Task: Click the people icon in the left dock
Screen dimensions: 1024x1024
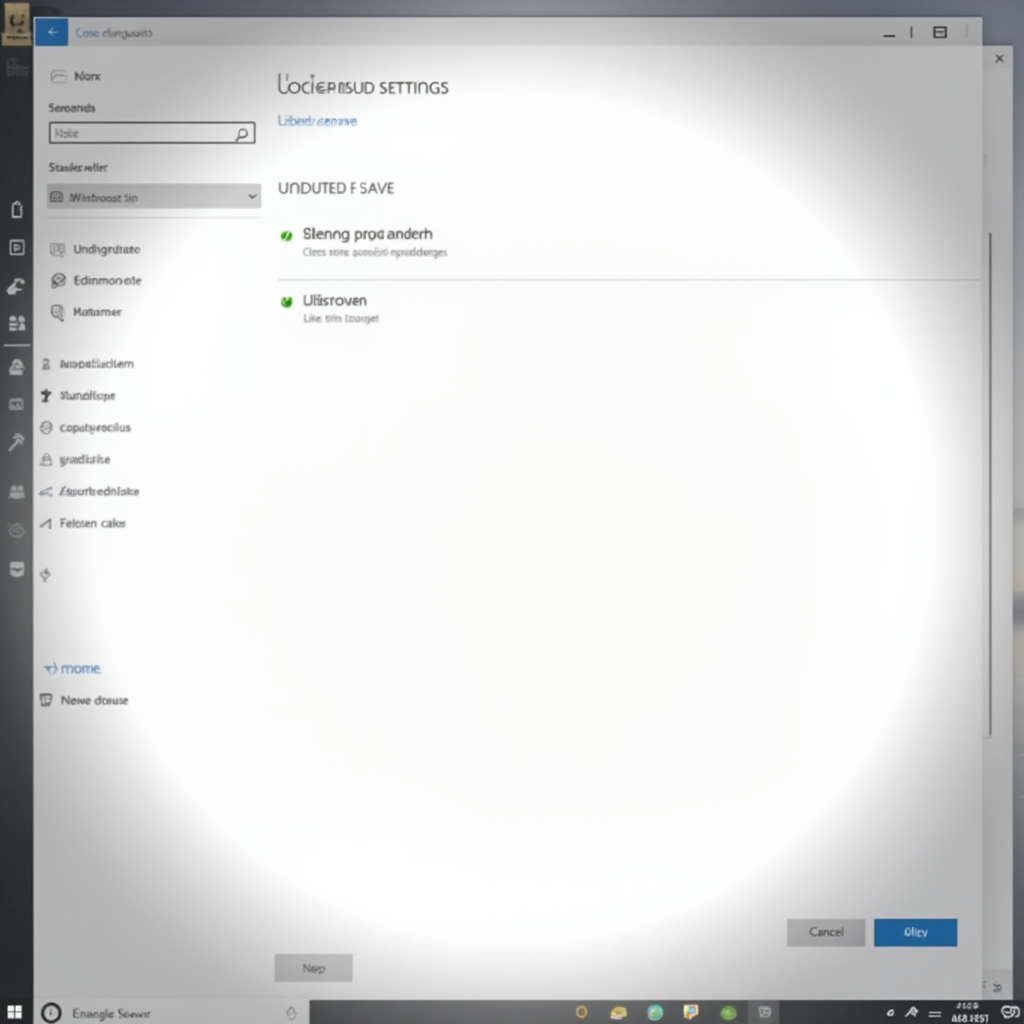Action: click(x=16, y=323)
